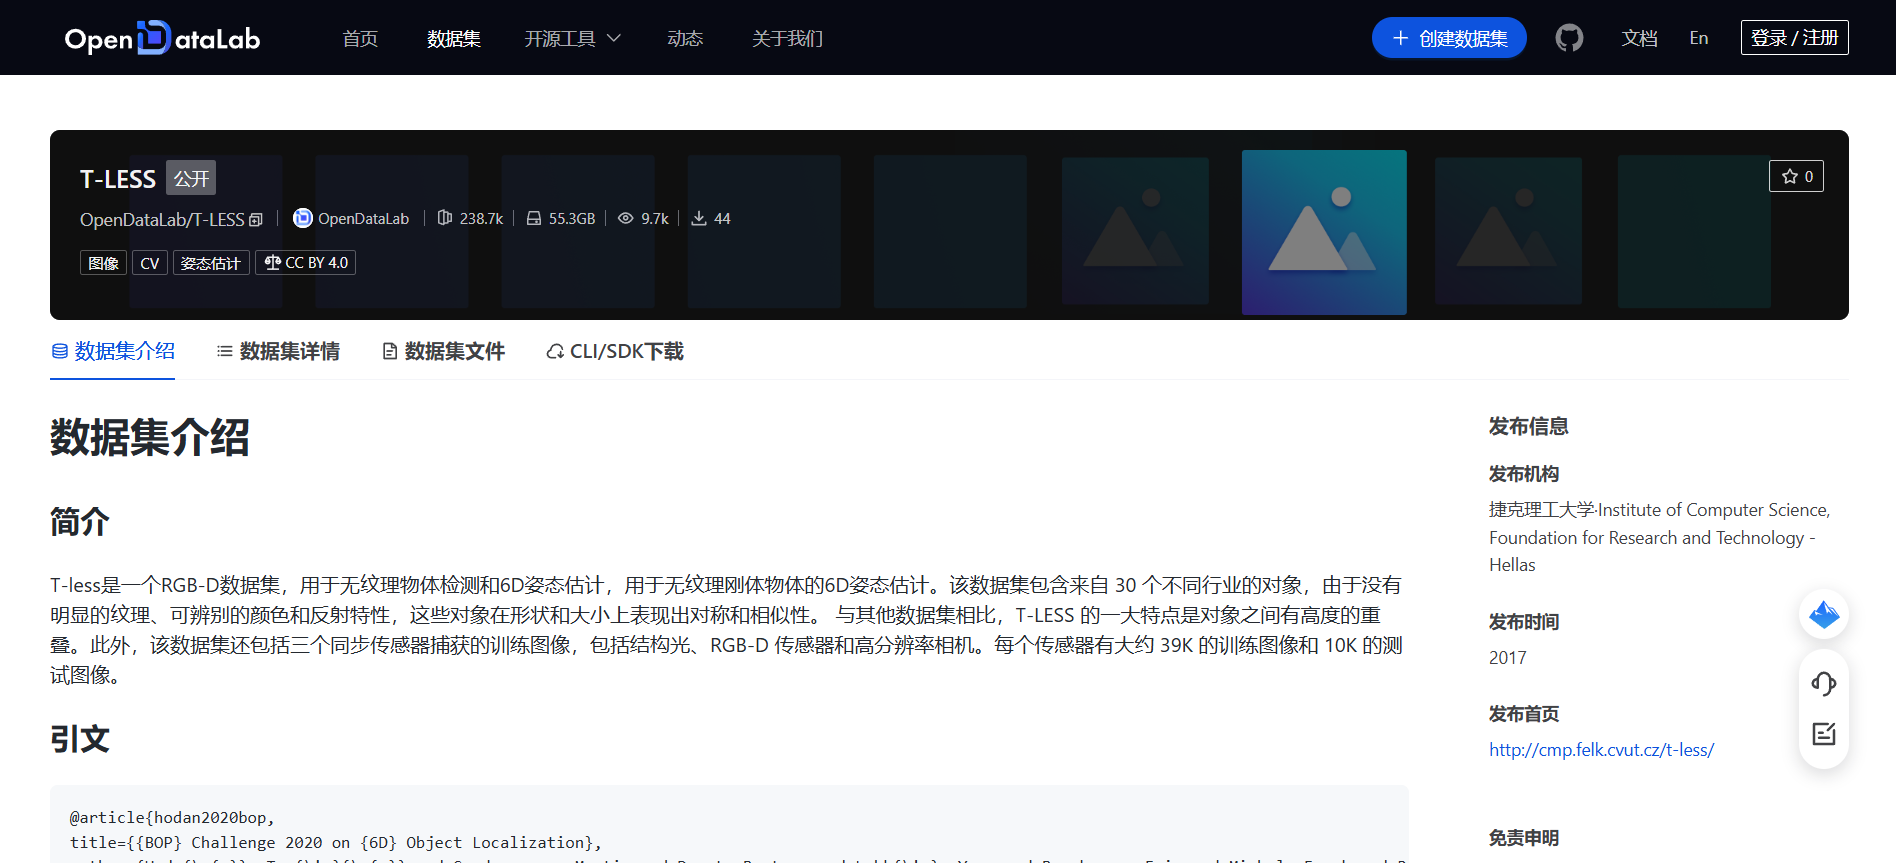
Task: Click the 创建数据集 button
Action: pos(1449,38)
